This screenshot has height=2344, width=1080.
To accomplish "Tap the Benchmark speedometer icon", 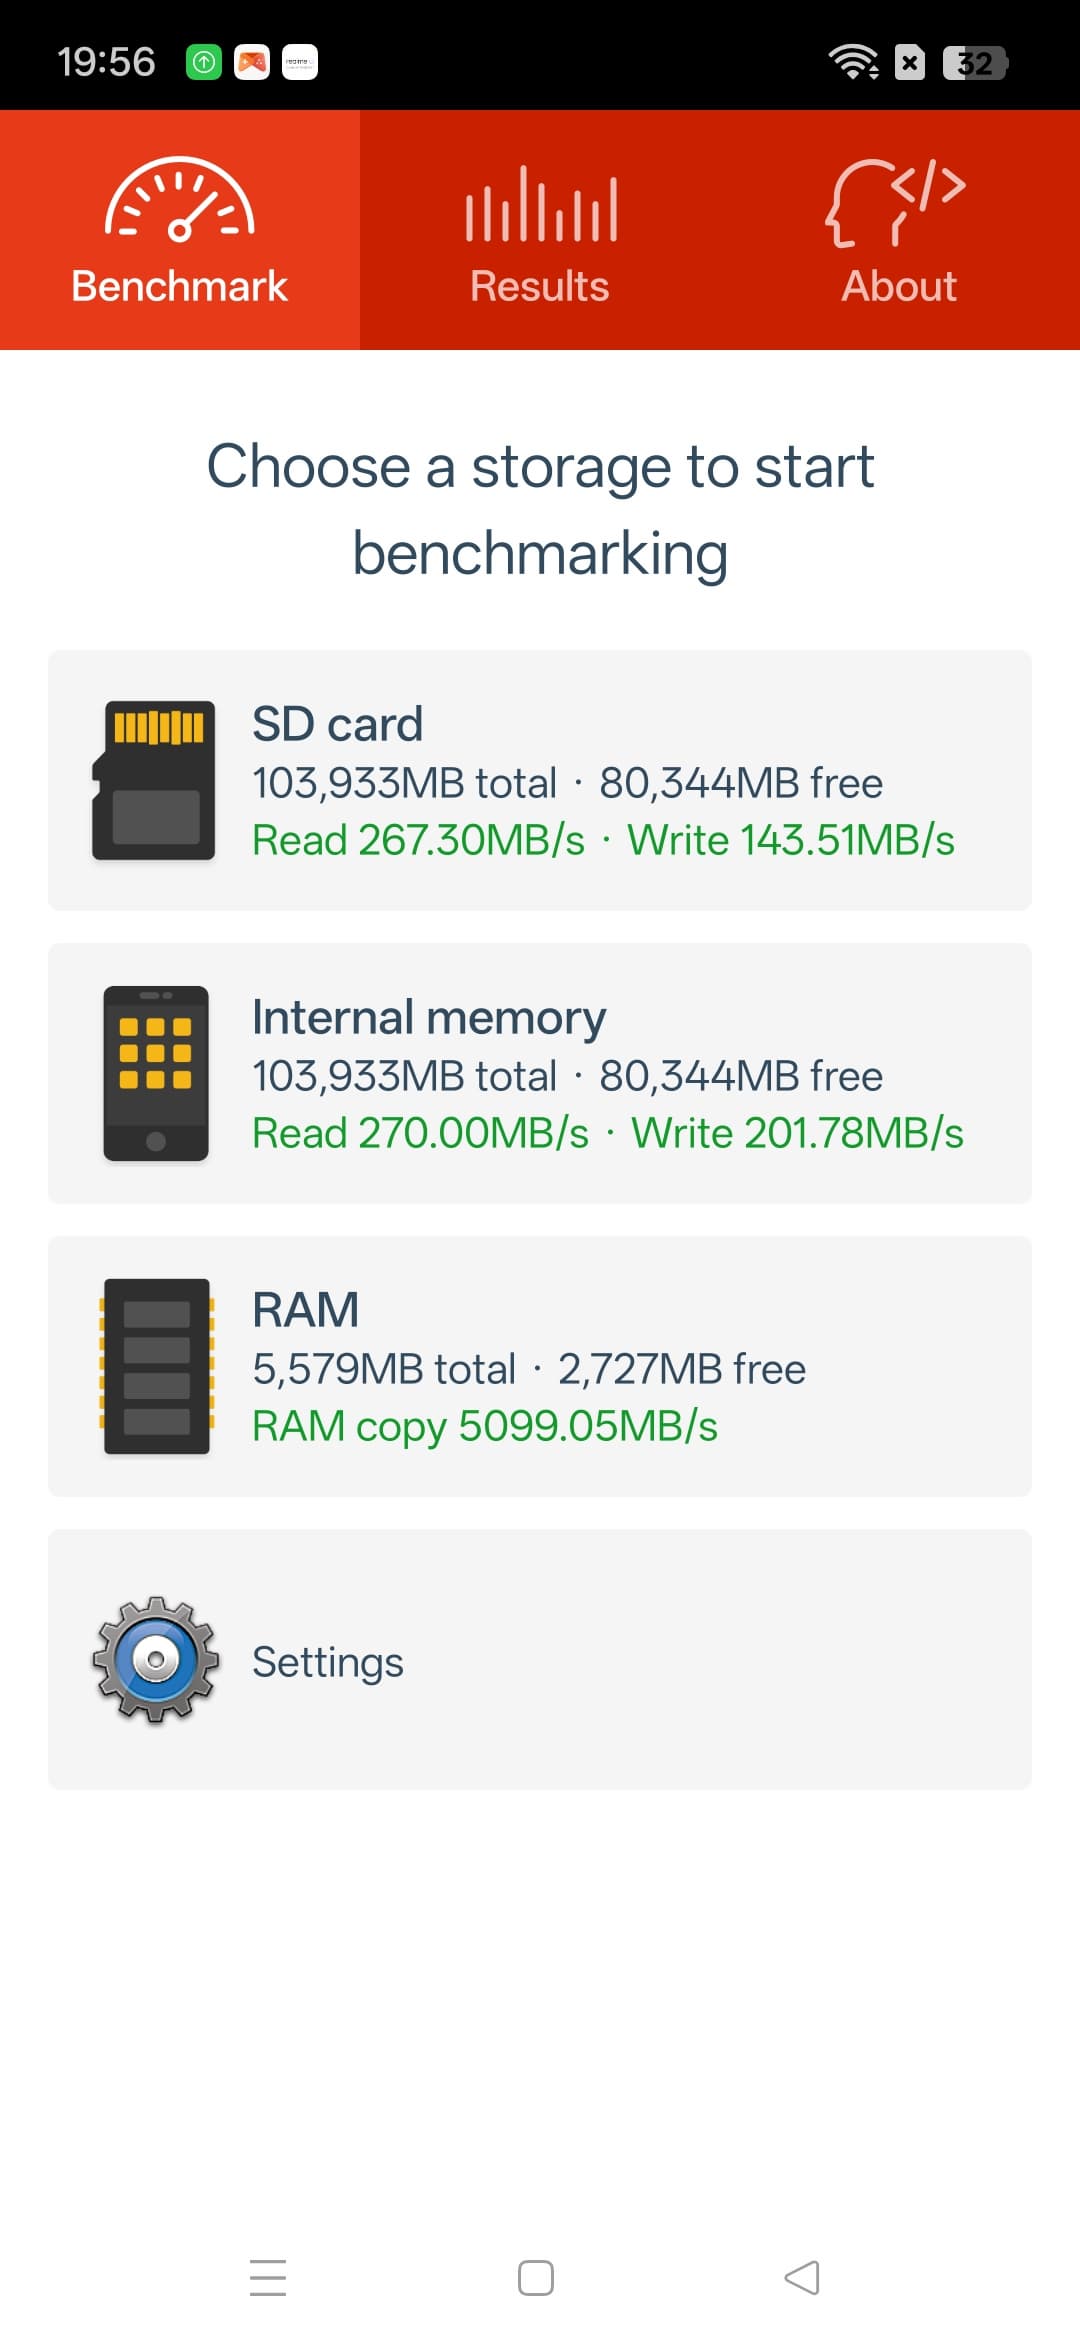I will point(180,200).
